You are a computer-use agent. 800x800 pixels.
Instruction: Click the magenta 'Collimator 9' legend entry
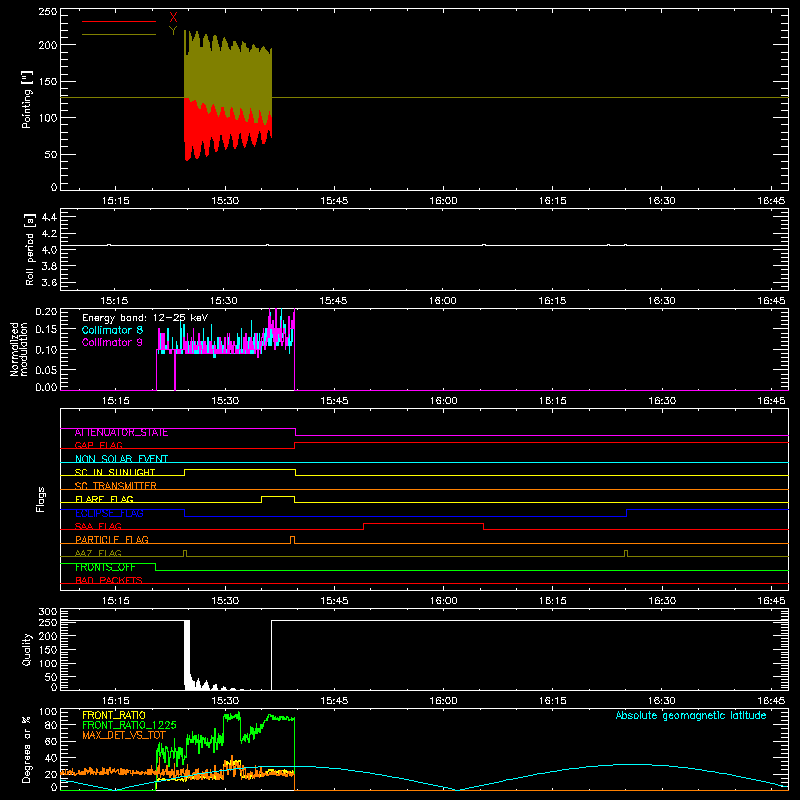click(x=112, y=342)
